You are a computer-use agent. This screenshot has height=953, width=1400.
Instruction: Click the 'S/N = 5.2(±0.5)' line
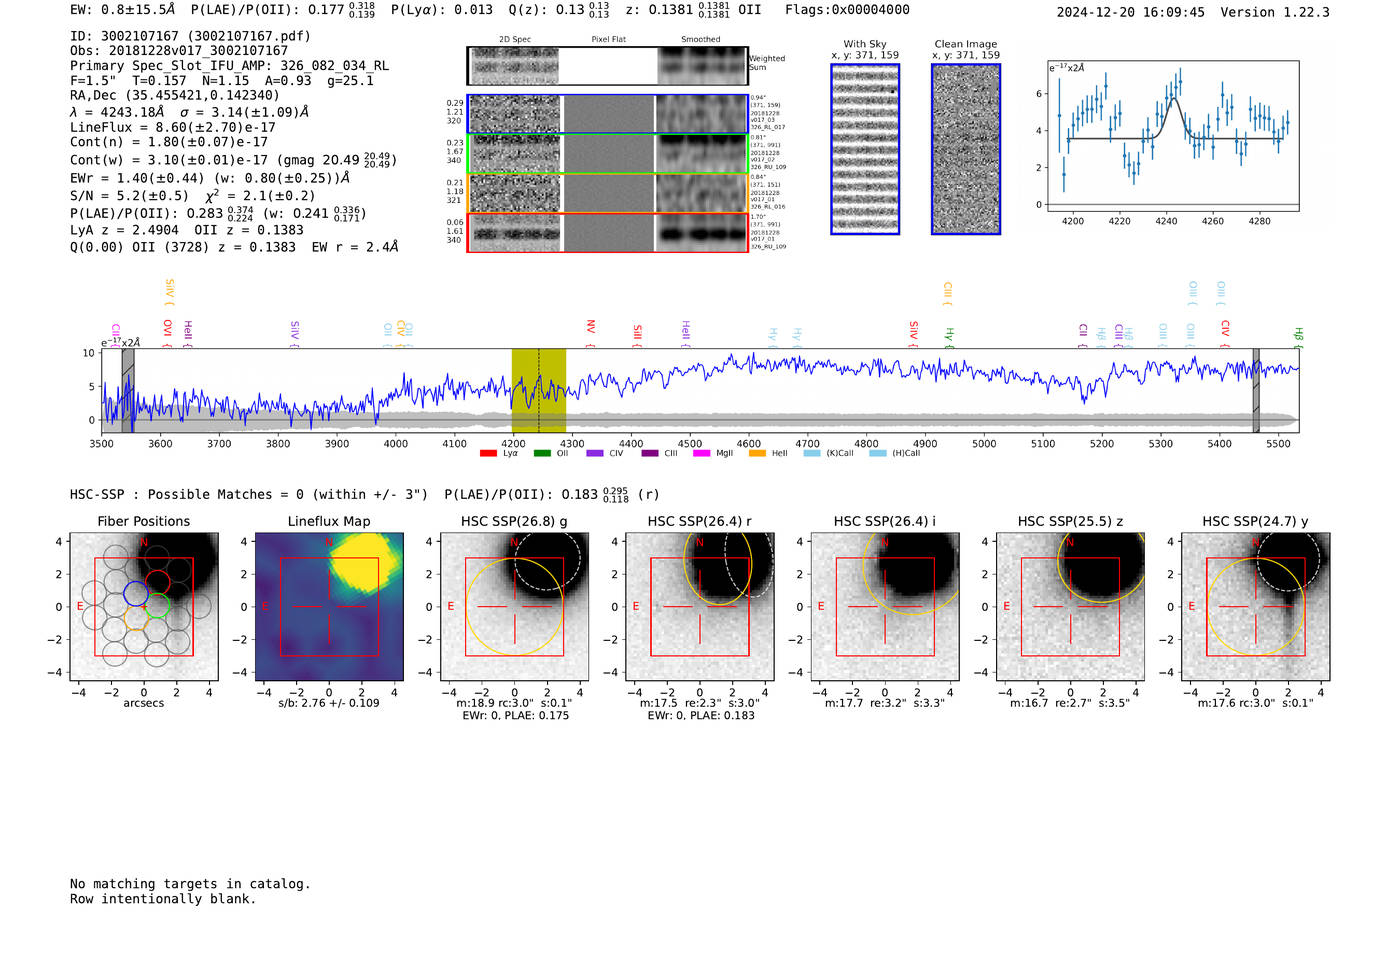click(x=192, y=196)
